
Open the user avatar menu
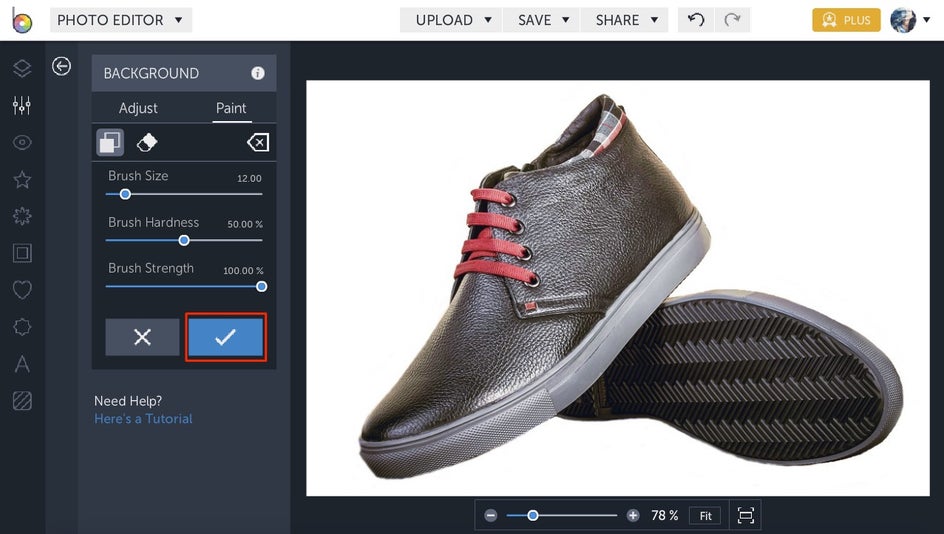click(910, 20)
